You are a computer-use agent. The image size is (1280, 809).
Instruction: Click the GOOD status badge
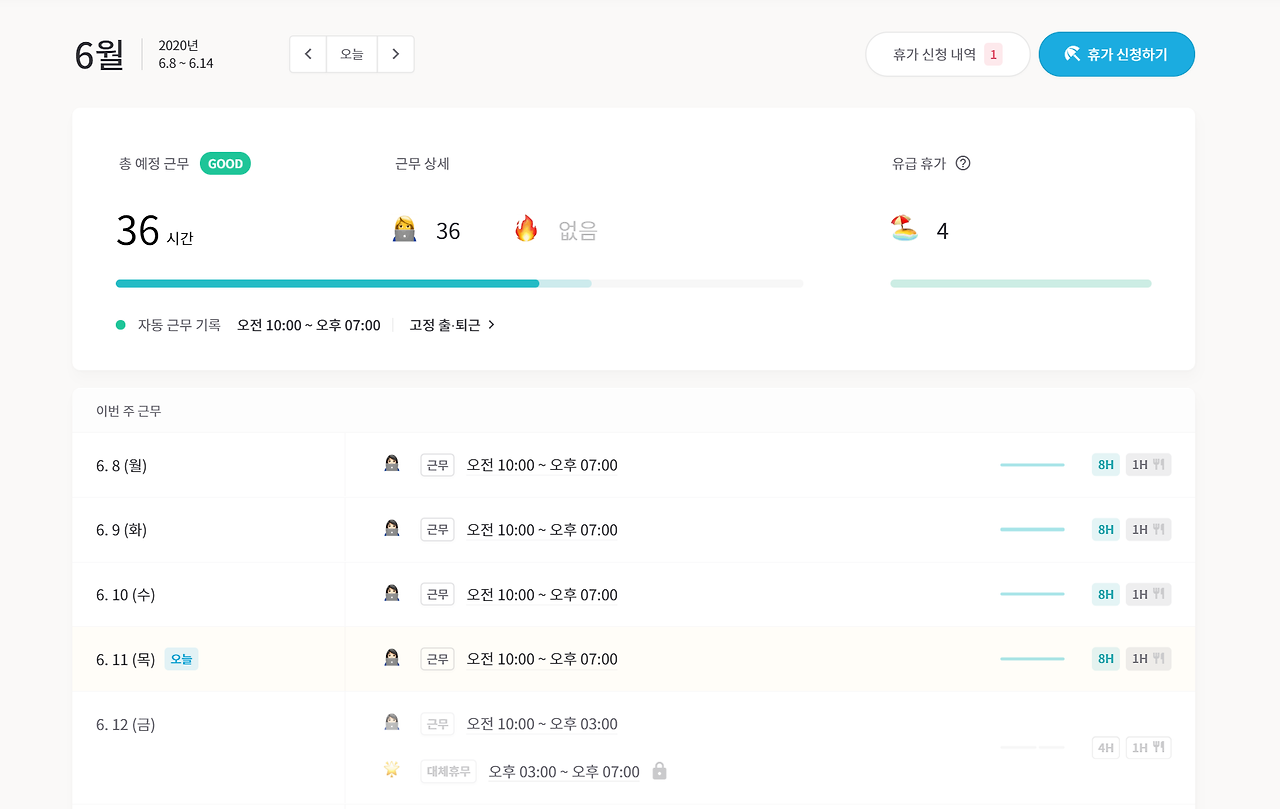225,163
